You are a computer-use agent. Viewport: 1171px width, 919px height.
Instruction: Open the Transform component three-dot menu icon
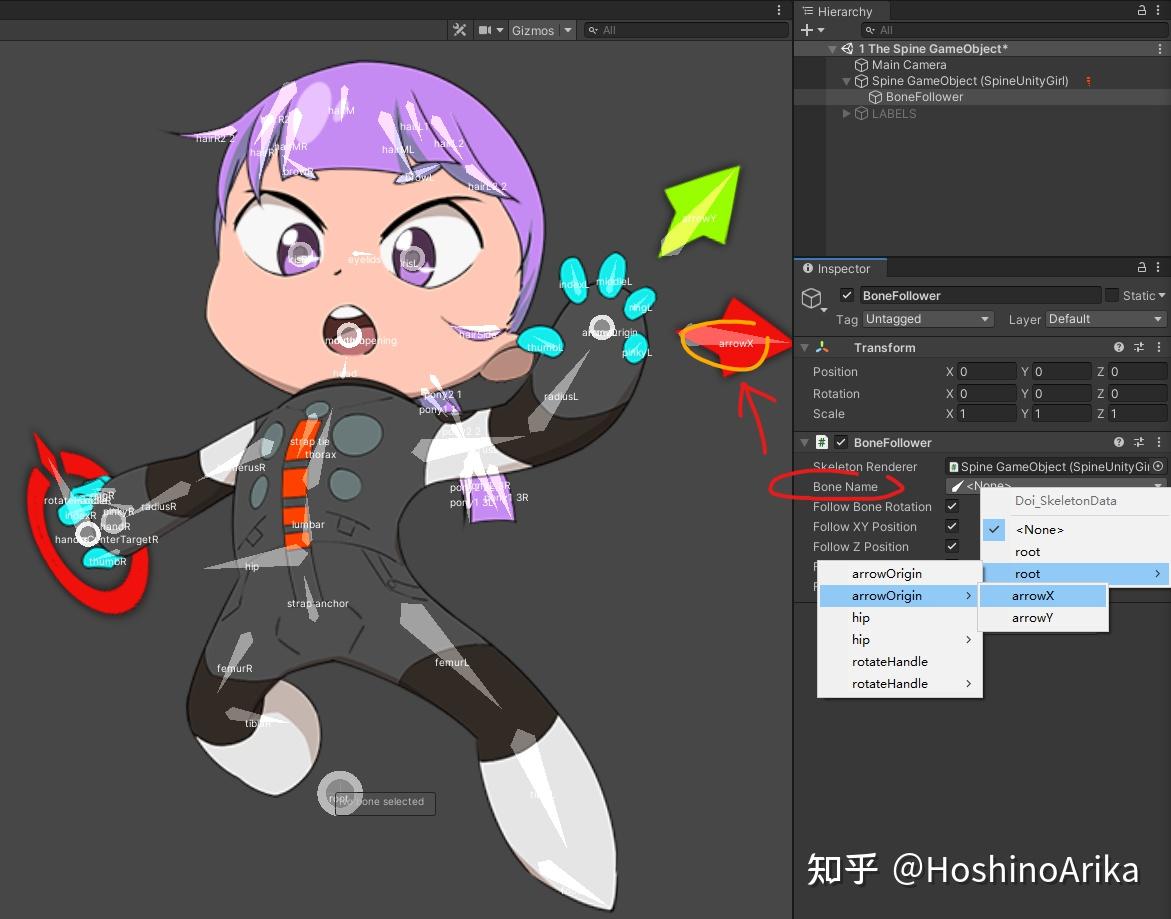[1158, 347]
